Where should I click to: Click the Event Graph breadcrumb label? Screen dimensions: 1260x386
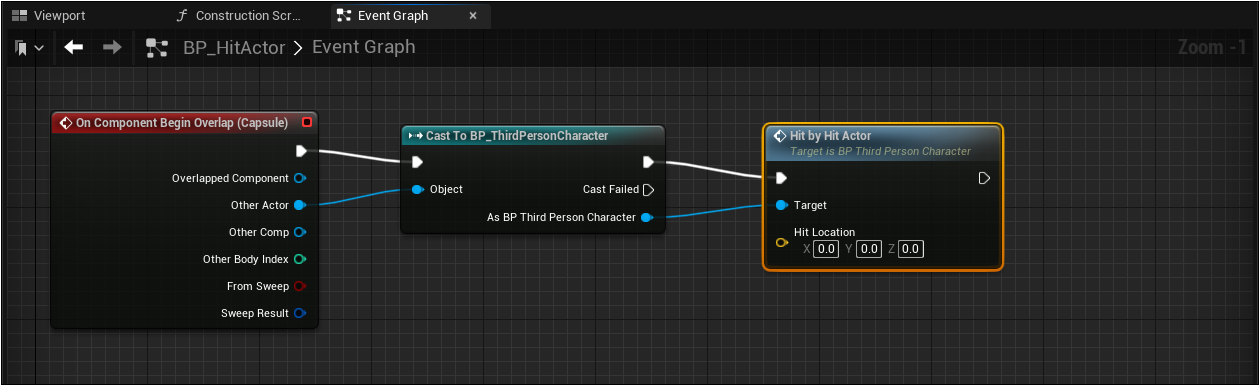point(363,48)
